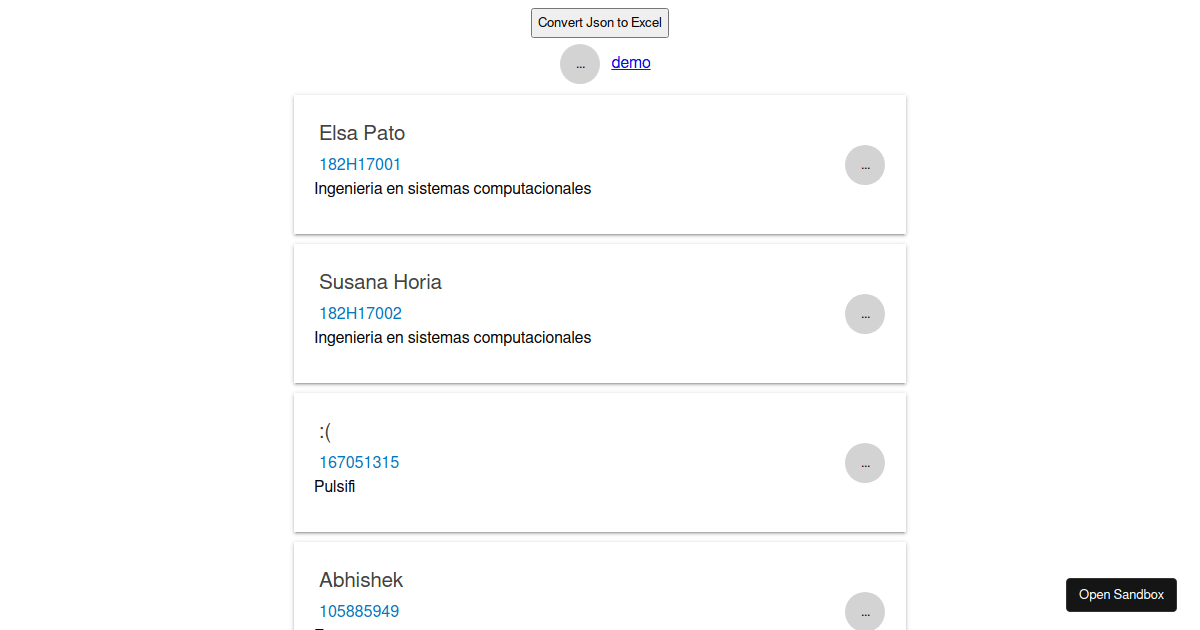Select the blue ID 182H17002

click(x=360, y=313)
